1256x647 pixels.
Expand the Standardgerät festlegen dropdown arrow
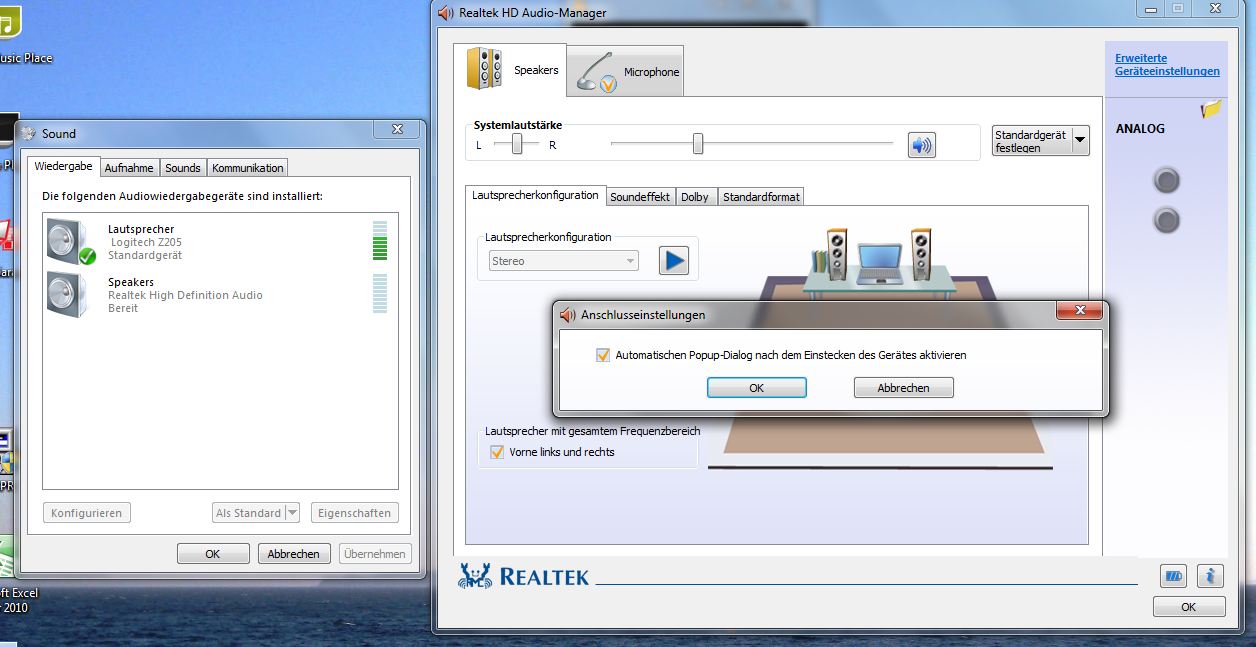(x=1080, y=141)
